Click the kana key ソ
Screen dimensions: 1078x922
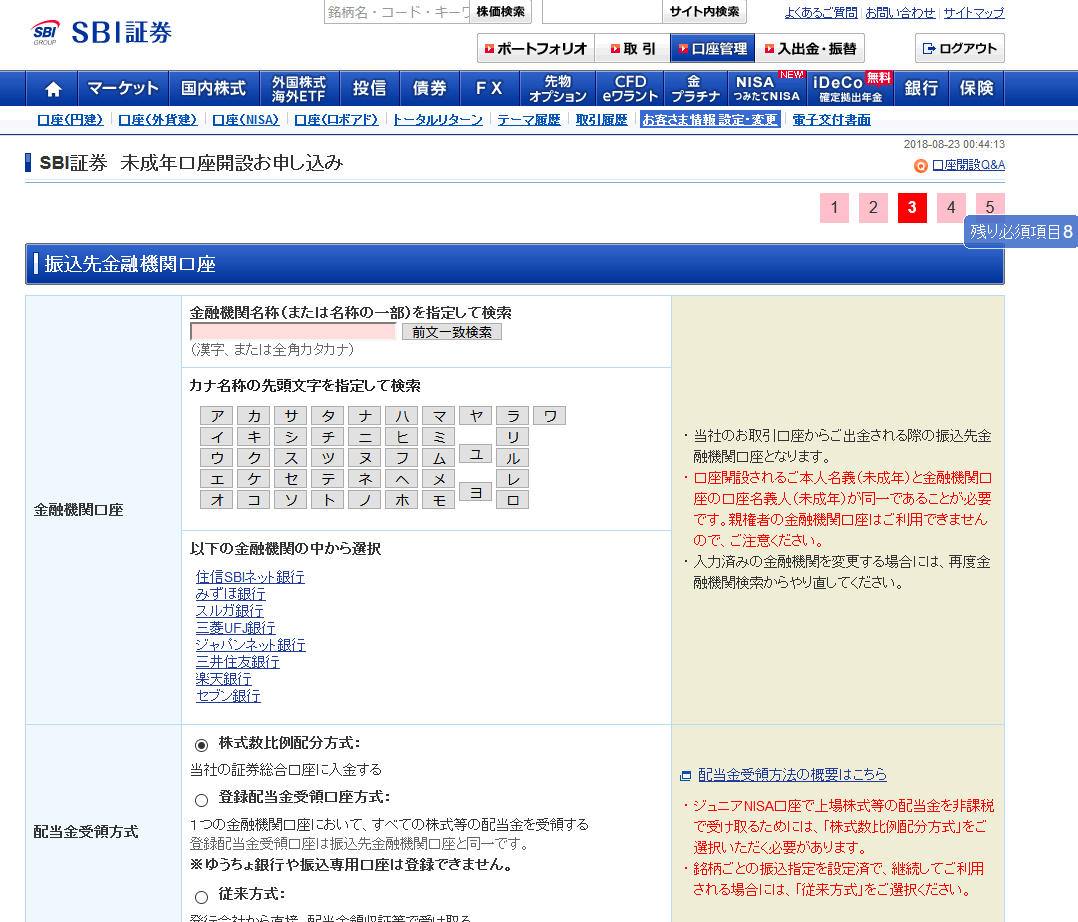pos(292,500)
